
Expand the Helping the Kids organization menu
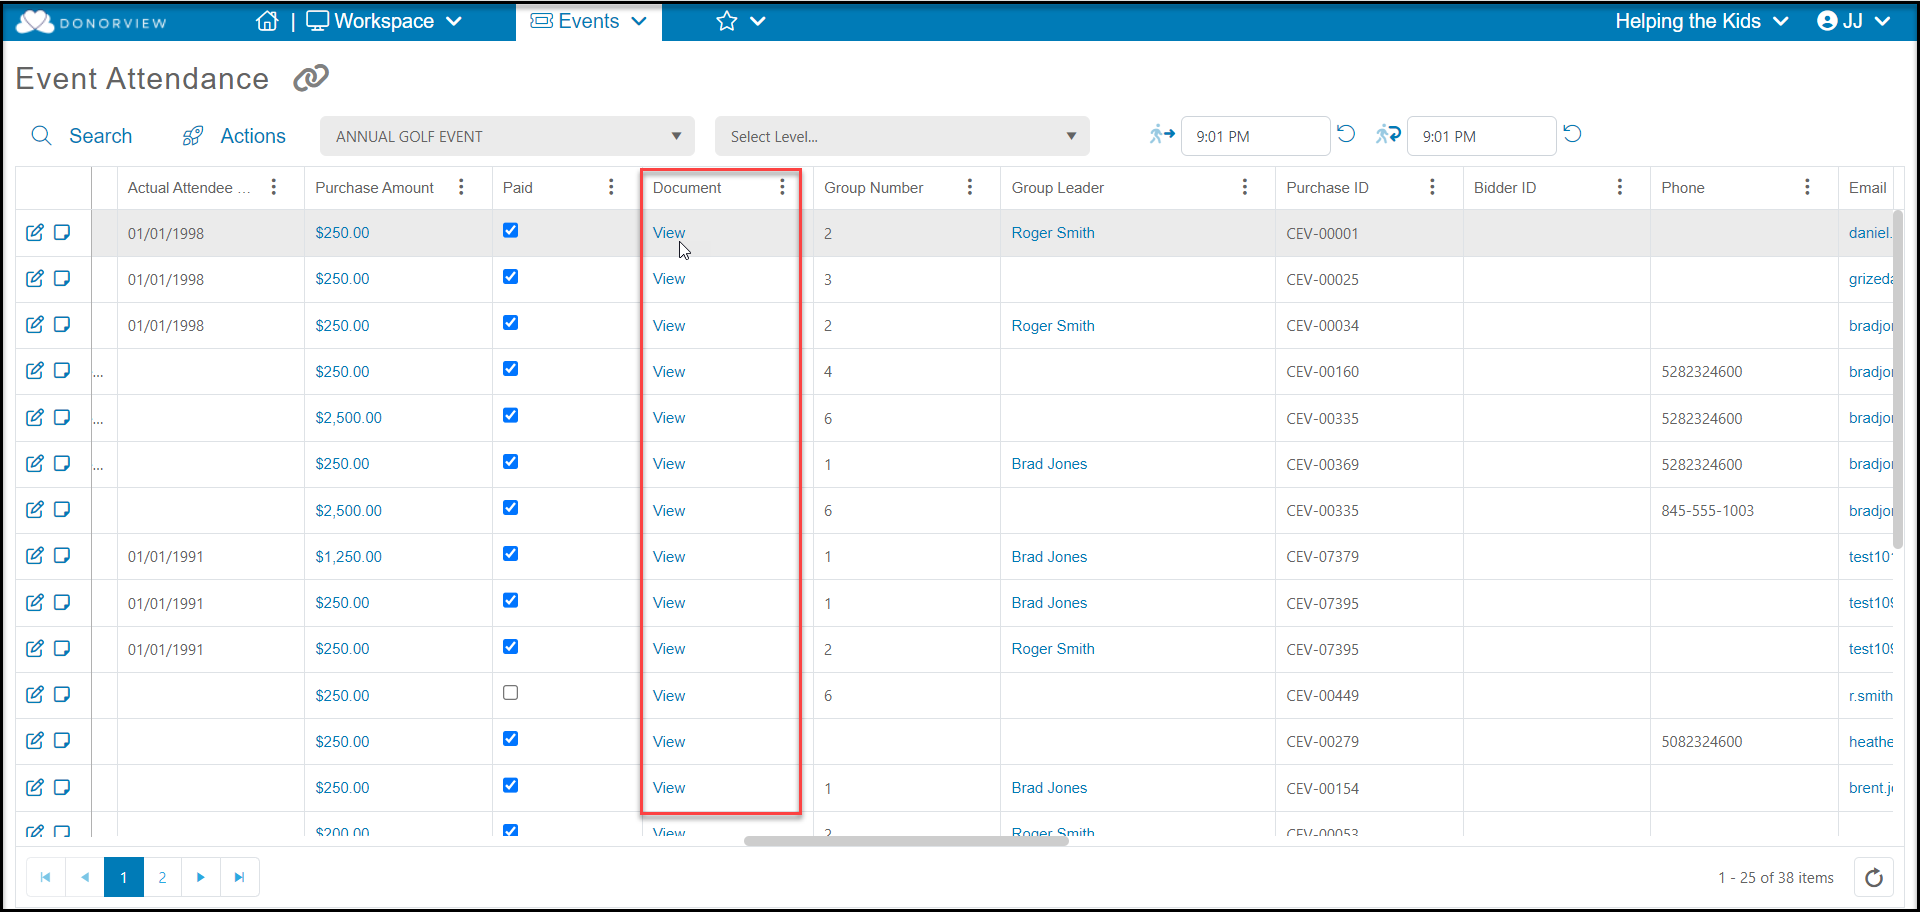1701,21
